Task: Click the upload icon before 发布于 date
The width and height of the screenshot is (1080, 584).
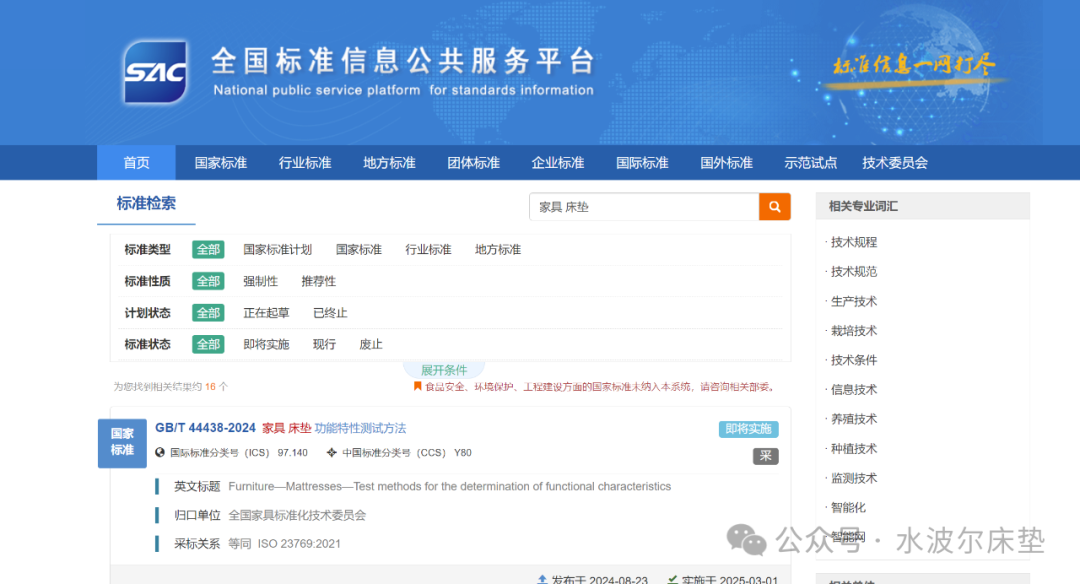Action: tap(543, 579)
